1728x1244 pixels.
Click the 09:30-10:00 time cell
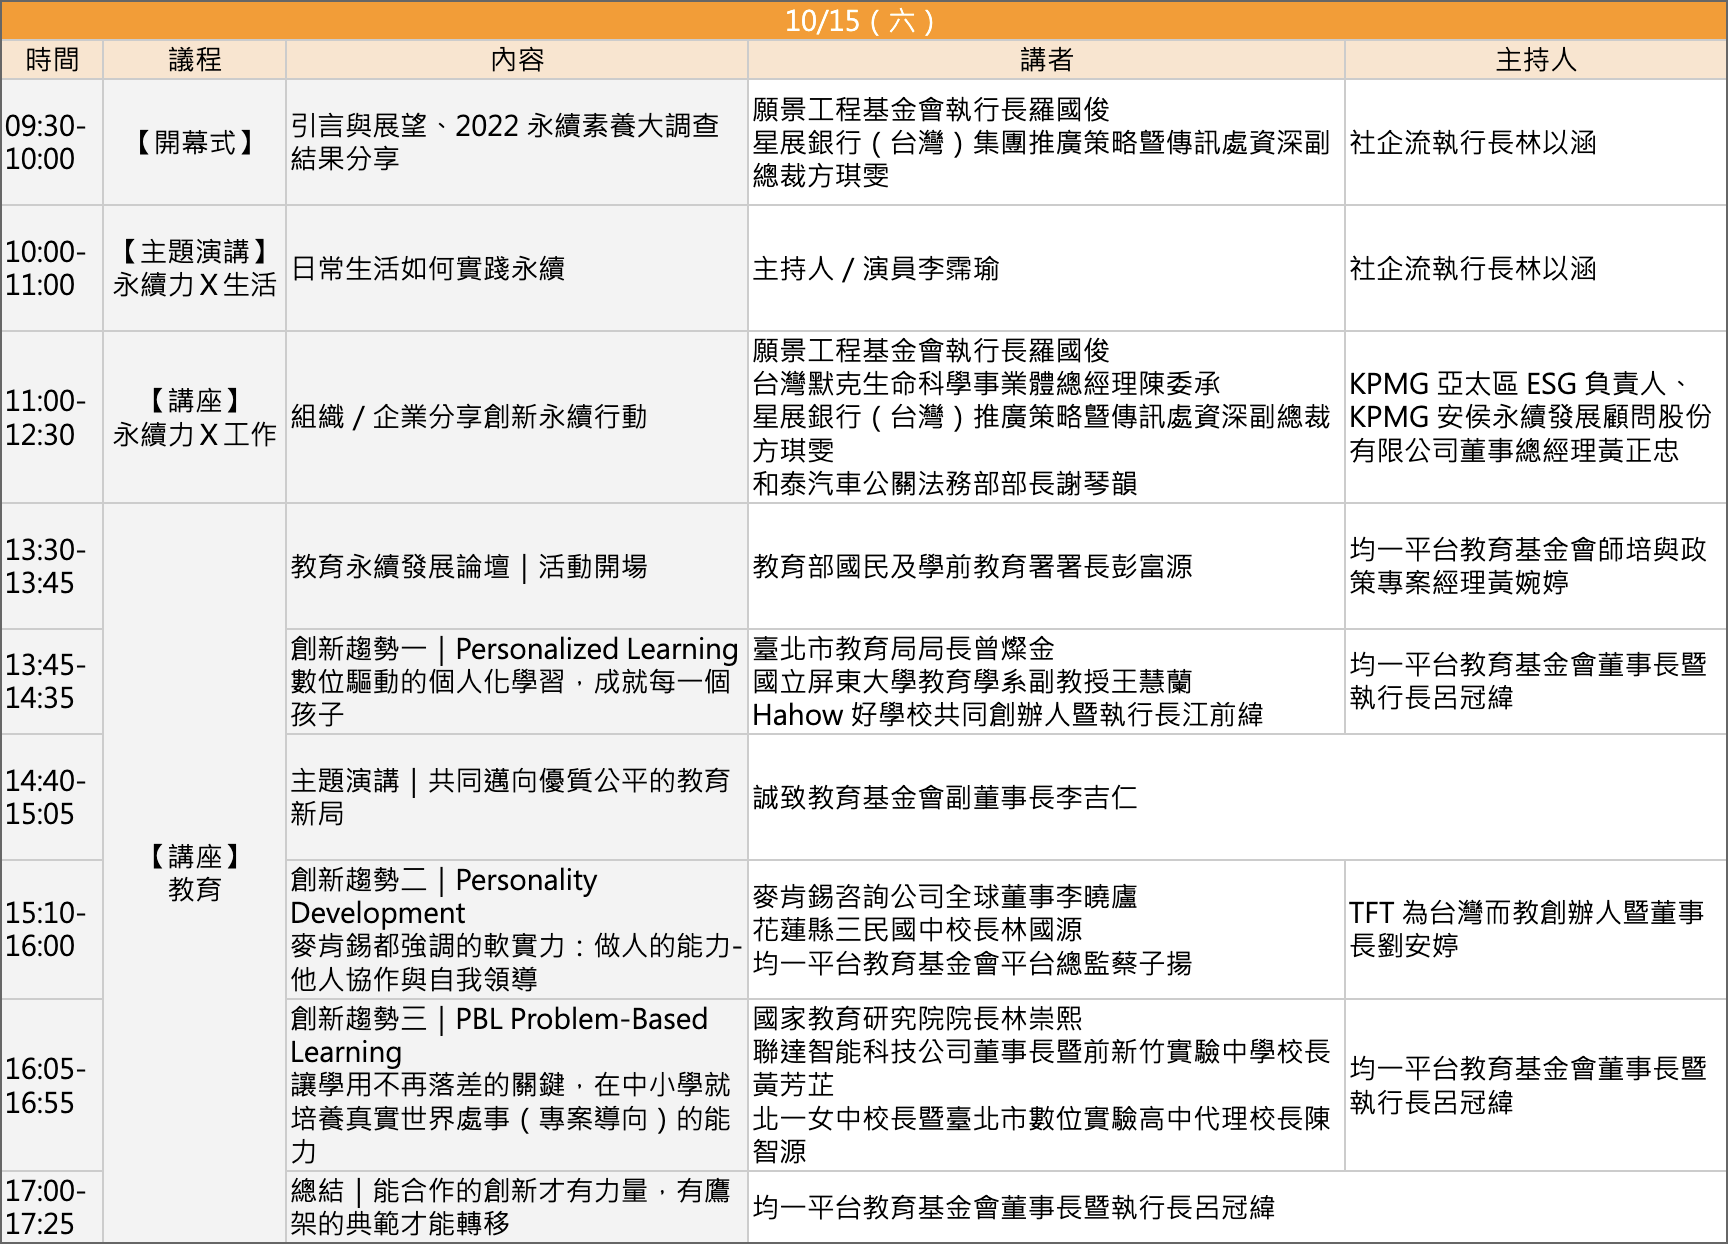pos(52,143)
